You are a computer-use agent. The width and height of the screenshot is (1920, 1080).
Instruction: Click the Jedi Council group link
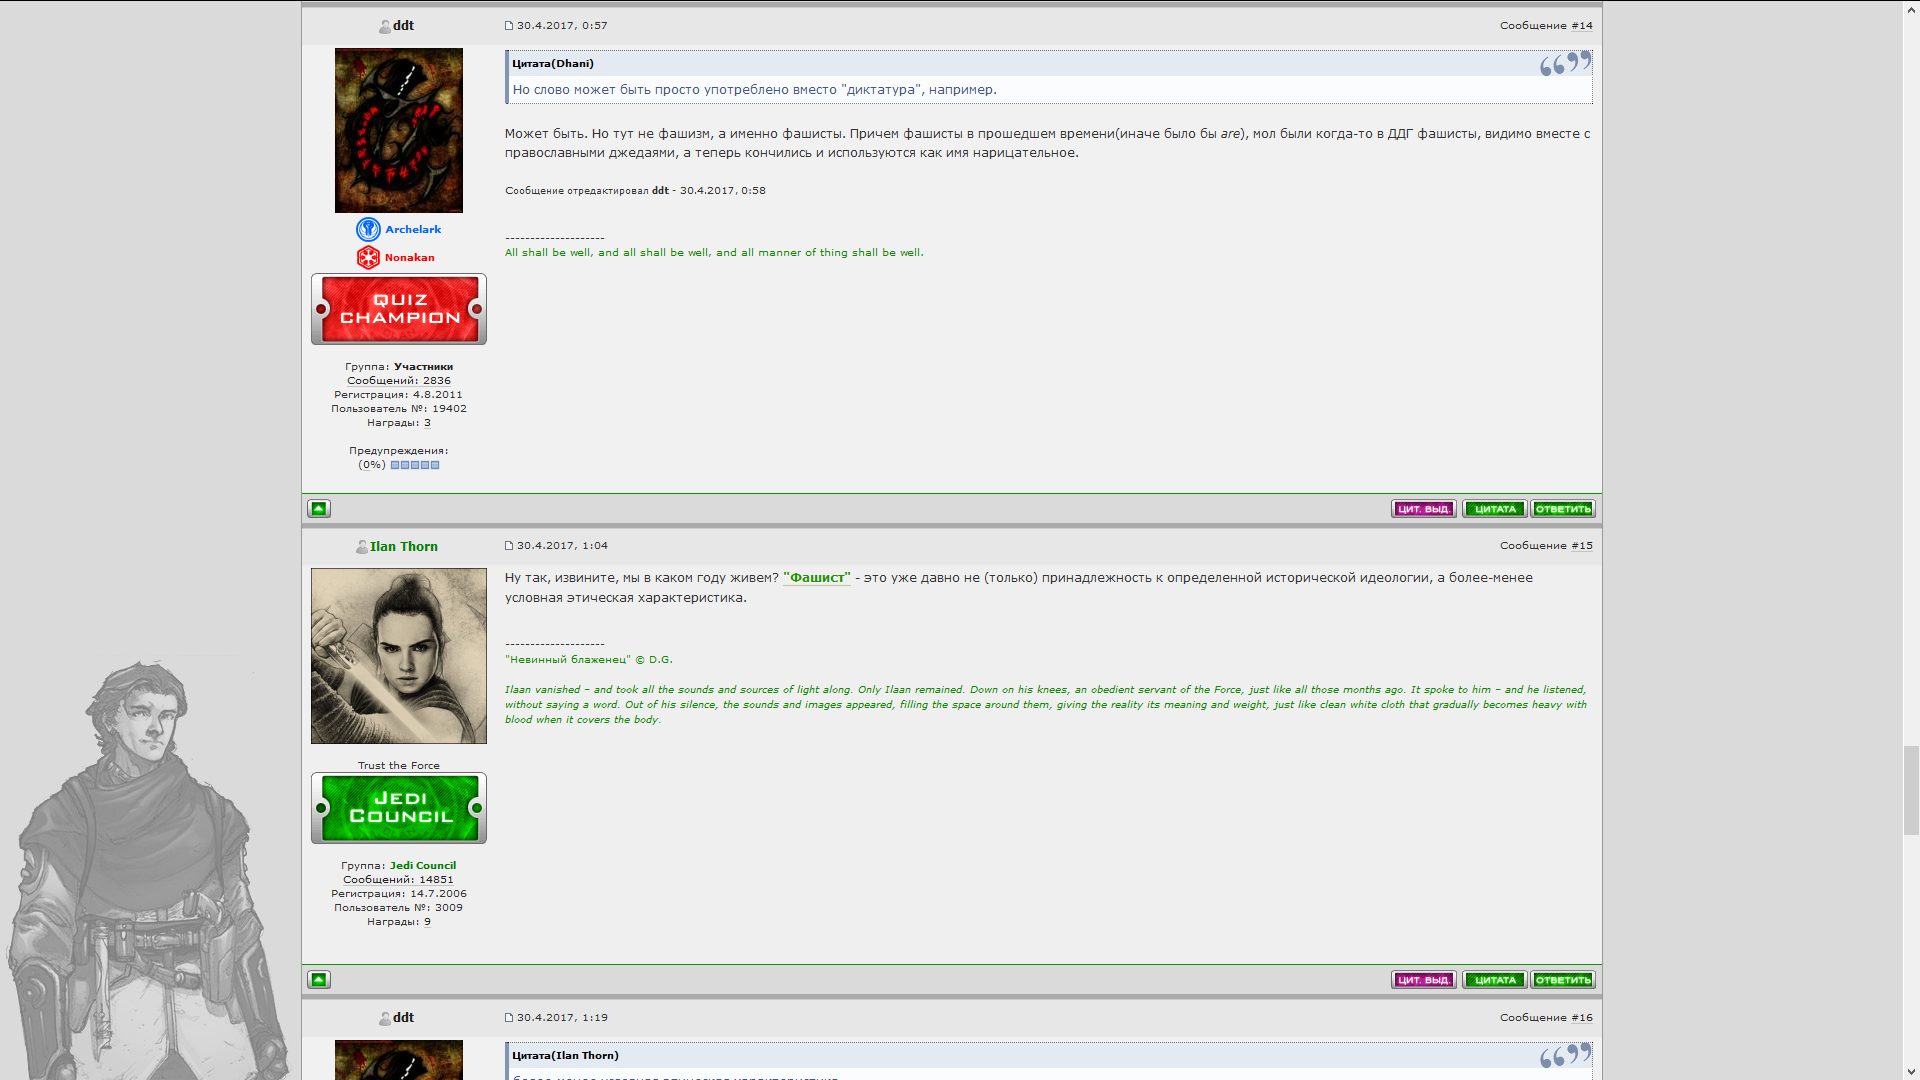pyautogui.click(x=423, y=866)
